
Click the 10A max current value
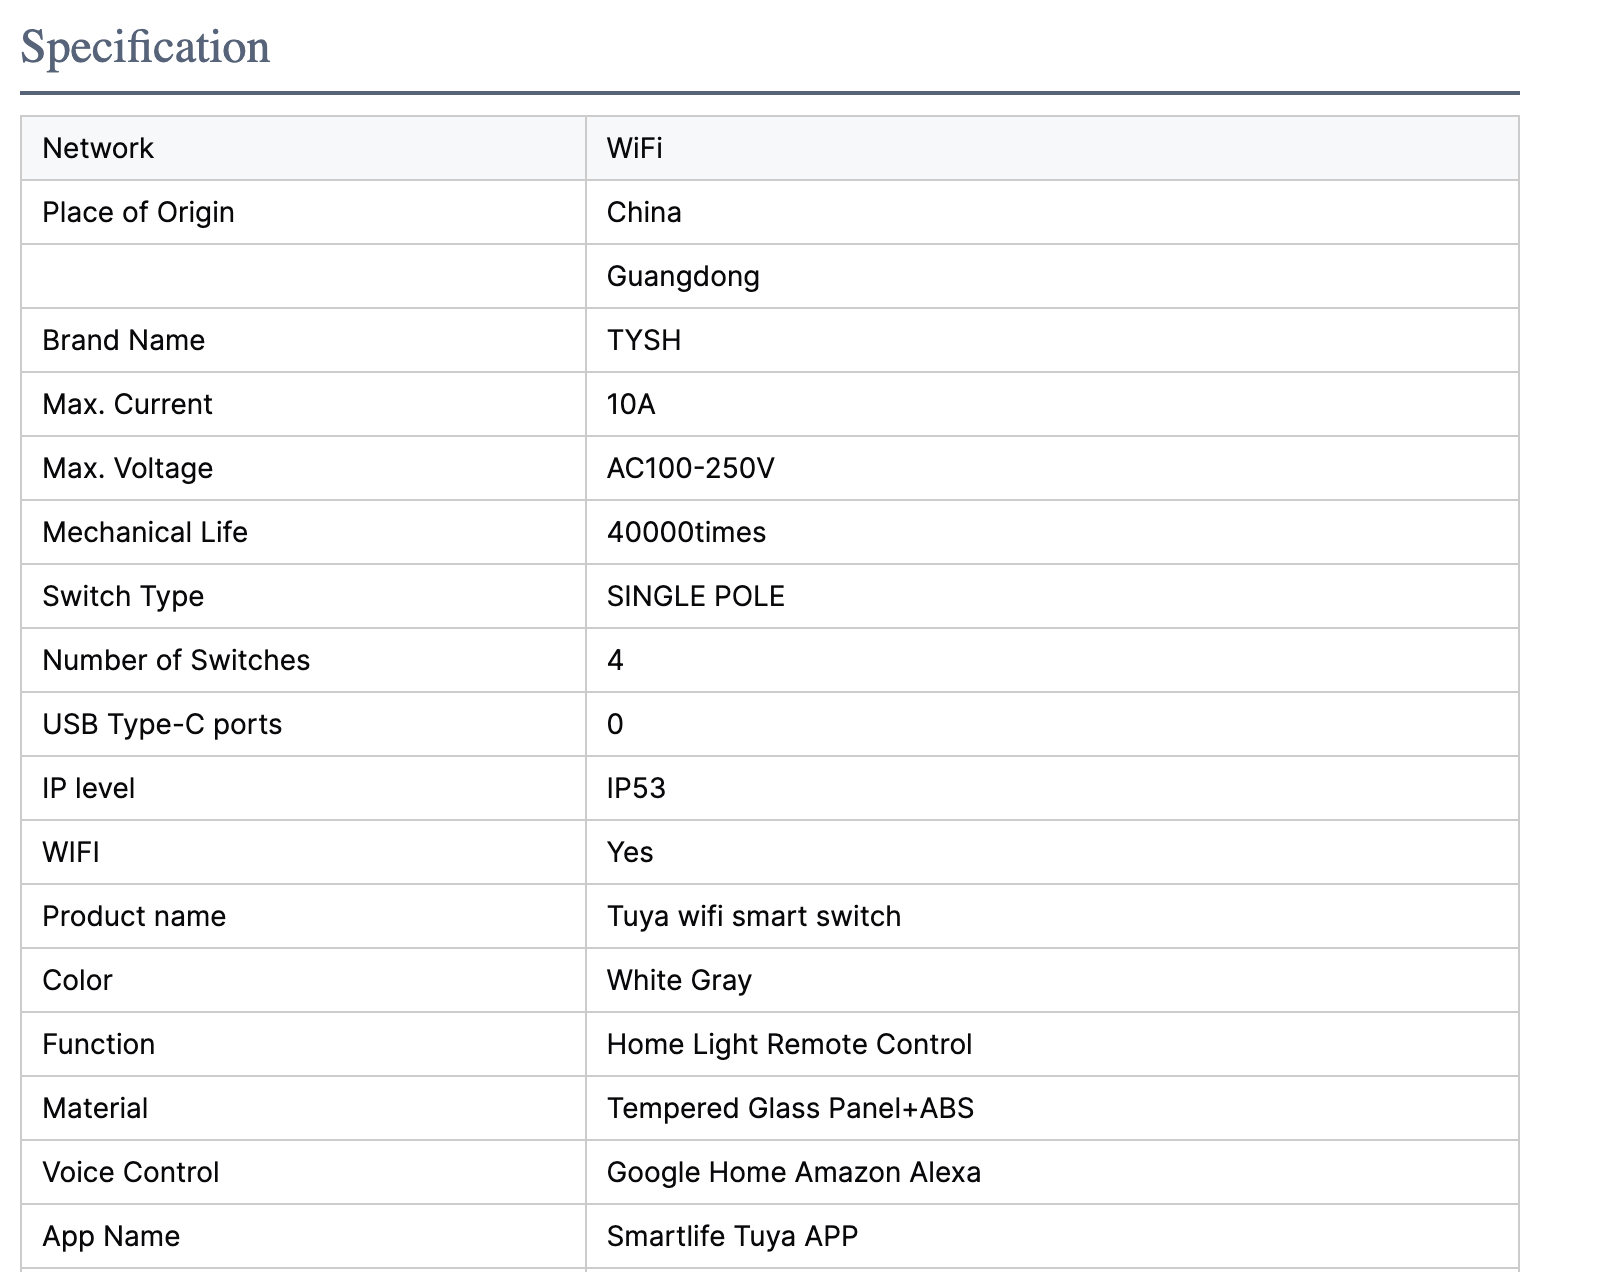631,404
